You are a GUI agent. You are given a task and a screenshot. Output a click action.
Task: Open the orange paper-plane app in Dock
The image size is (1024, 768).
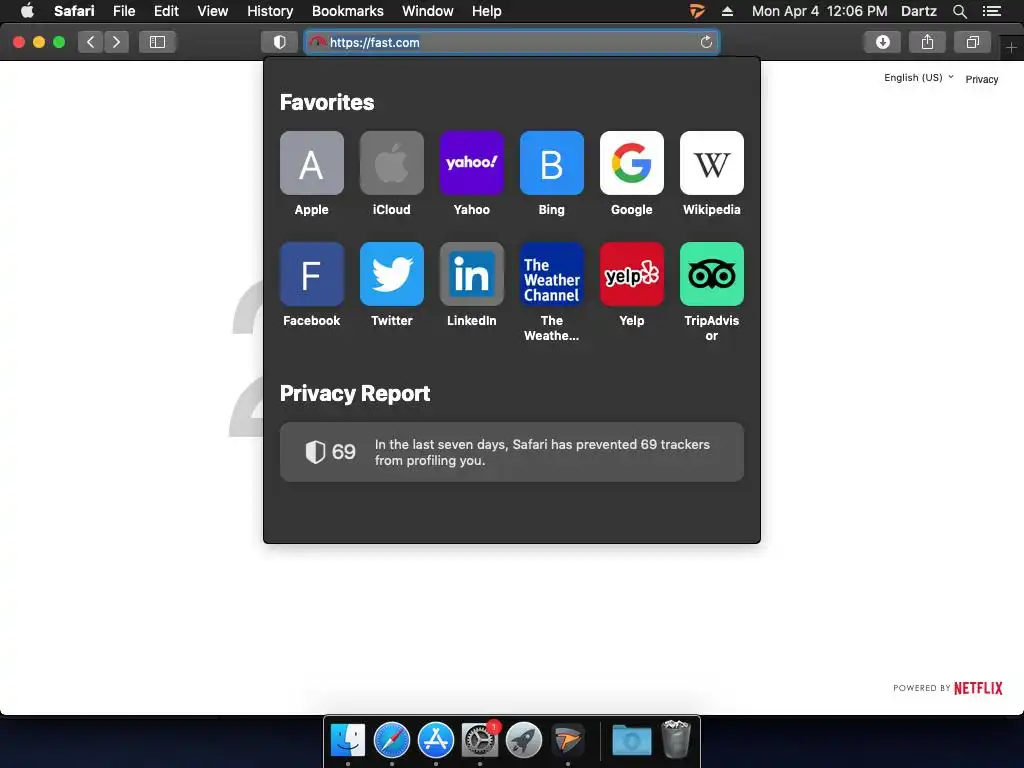coord(568,740)
